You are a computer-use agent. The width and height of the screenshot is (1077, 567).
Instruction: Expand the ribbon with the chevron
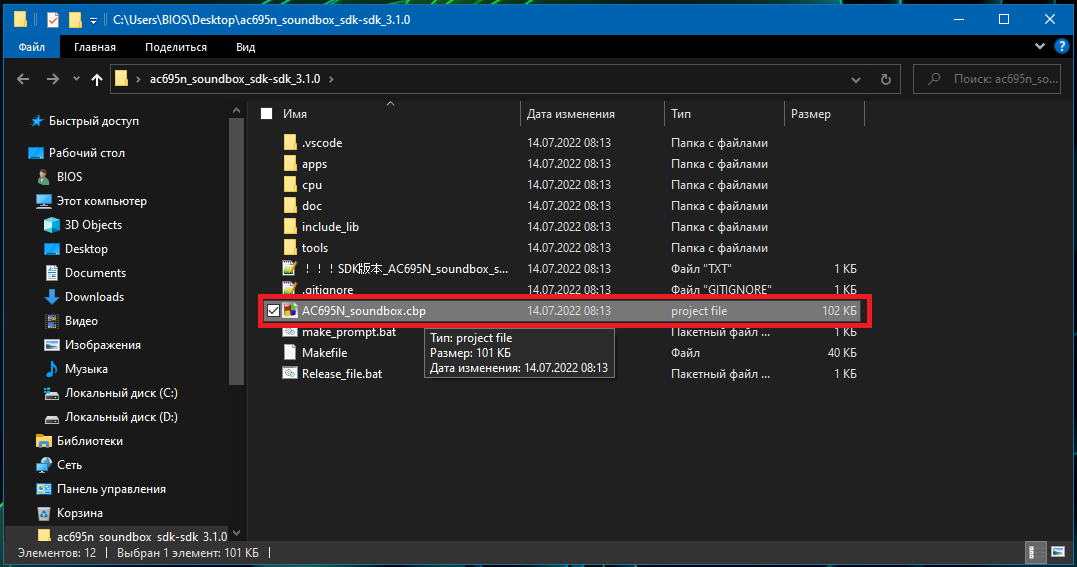coord(1040,47)
